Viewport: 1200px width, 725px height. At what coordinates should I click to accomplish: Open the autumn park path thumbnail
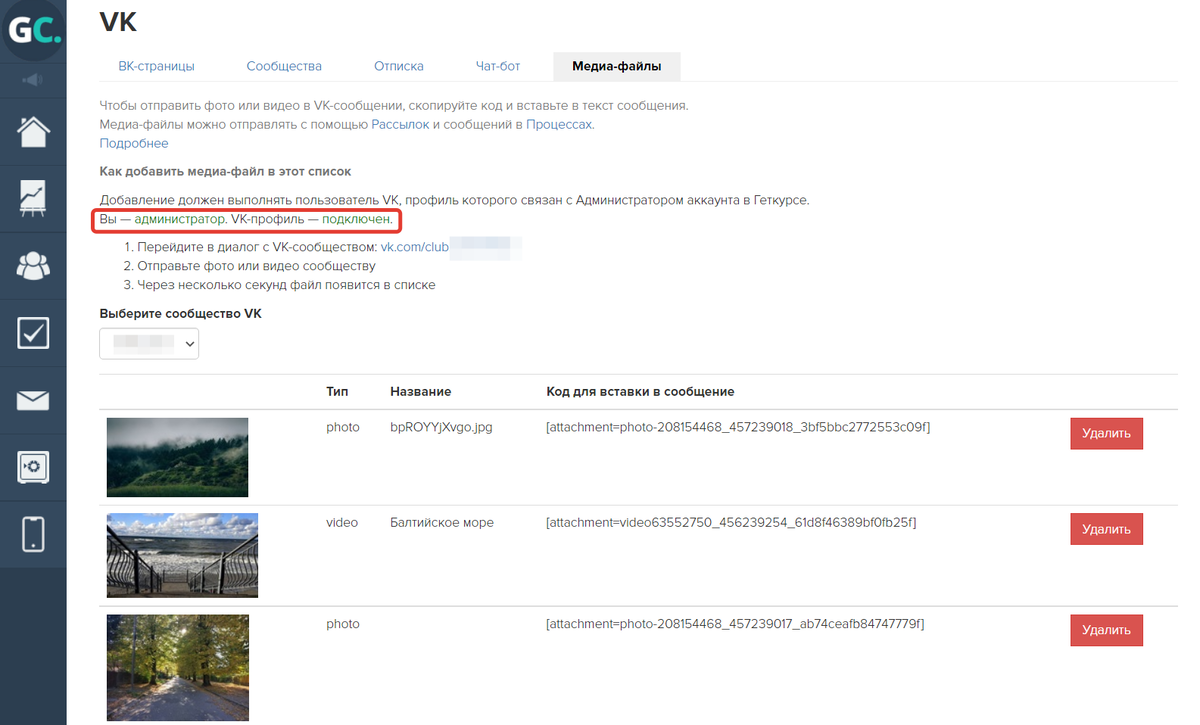click(x=178, y=668)
